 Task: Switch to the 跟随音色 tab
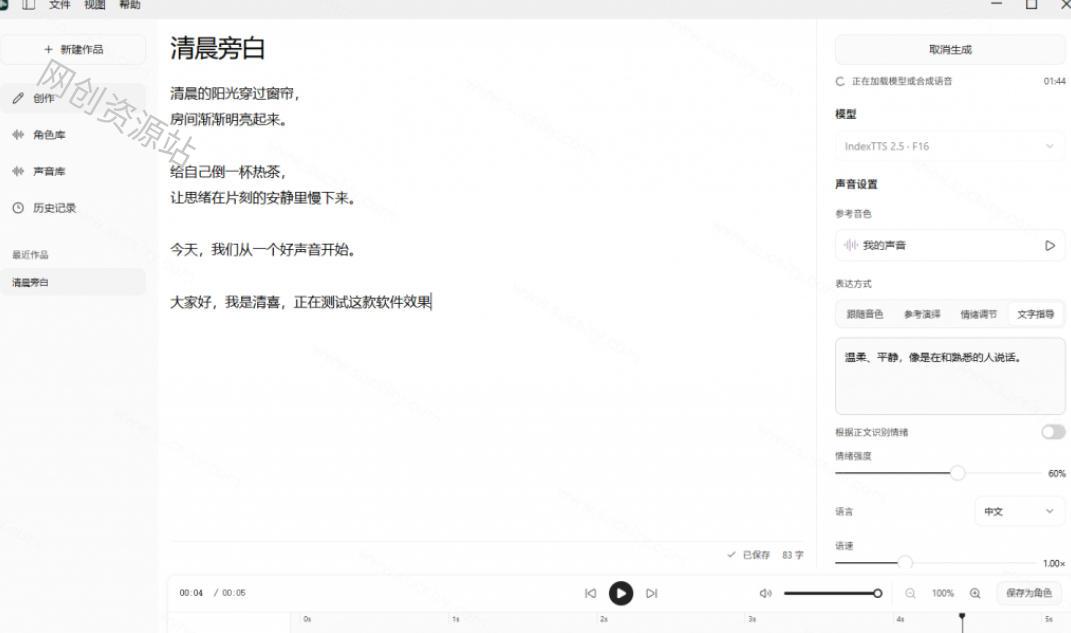pos(865,314)
